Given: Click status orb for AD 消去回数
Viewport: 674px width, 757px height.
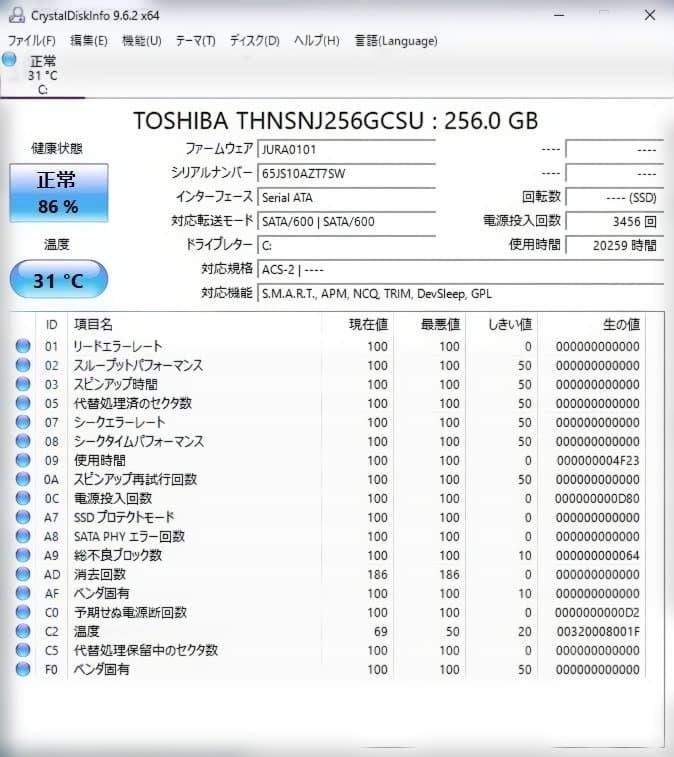Looking at the screenshot, I should pos(23,574).
